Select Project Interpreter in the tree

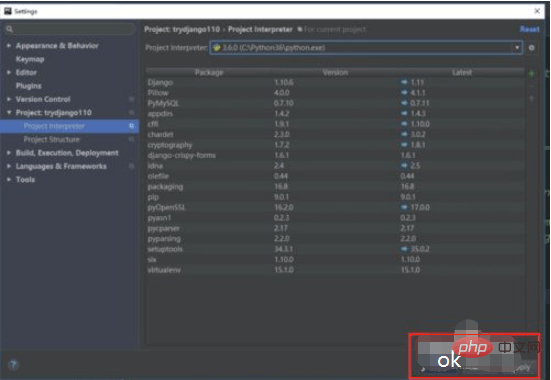[70, 126]
